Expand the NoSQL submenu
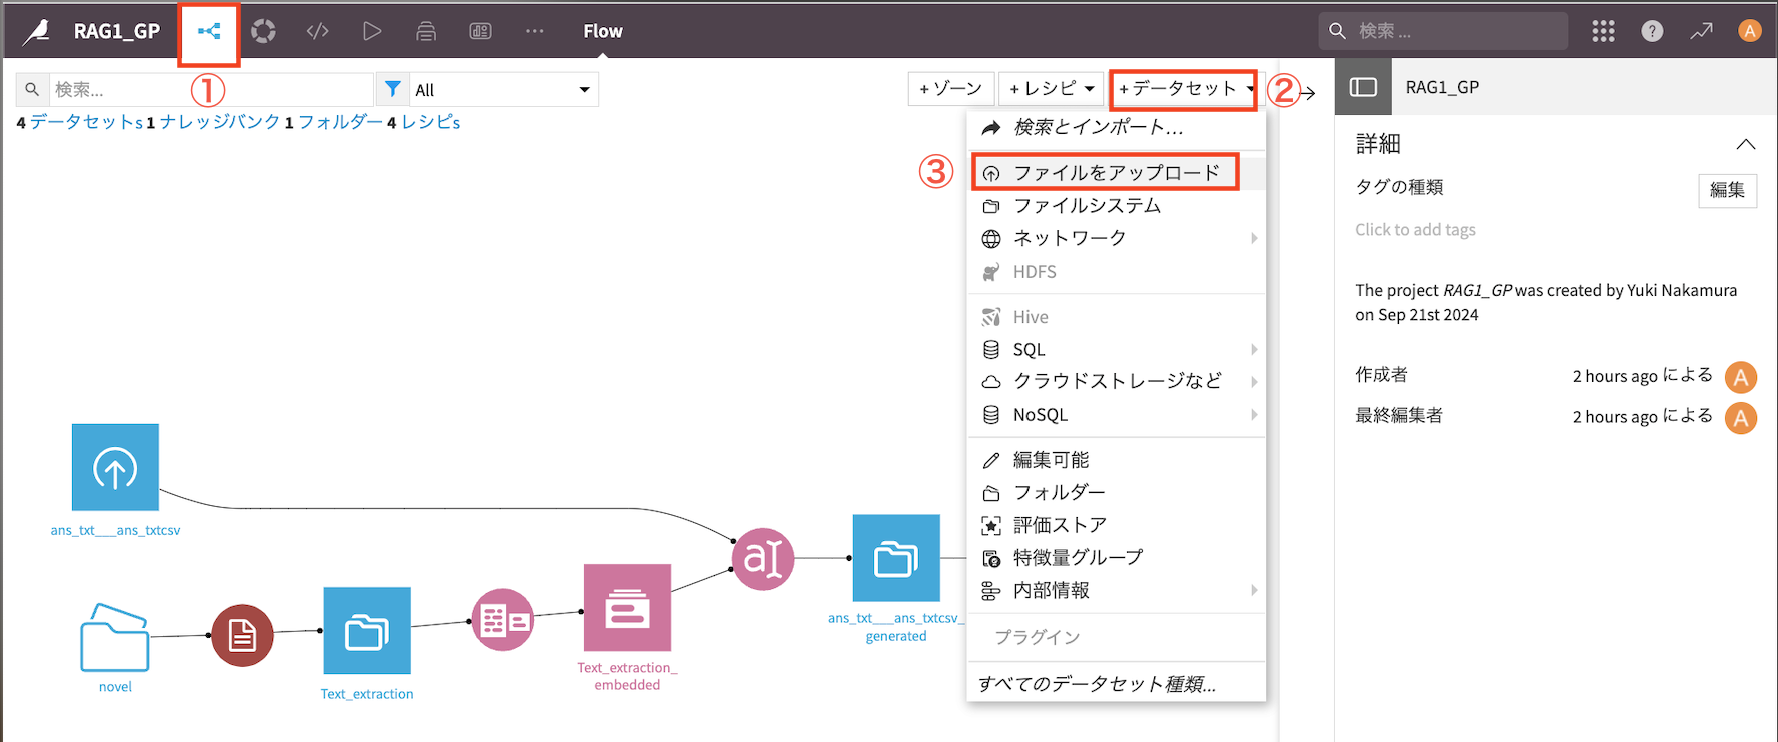 [1117, 414]
